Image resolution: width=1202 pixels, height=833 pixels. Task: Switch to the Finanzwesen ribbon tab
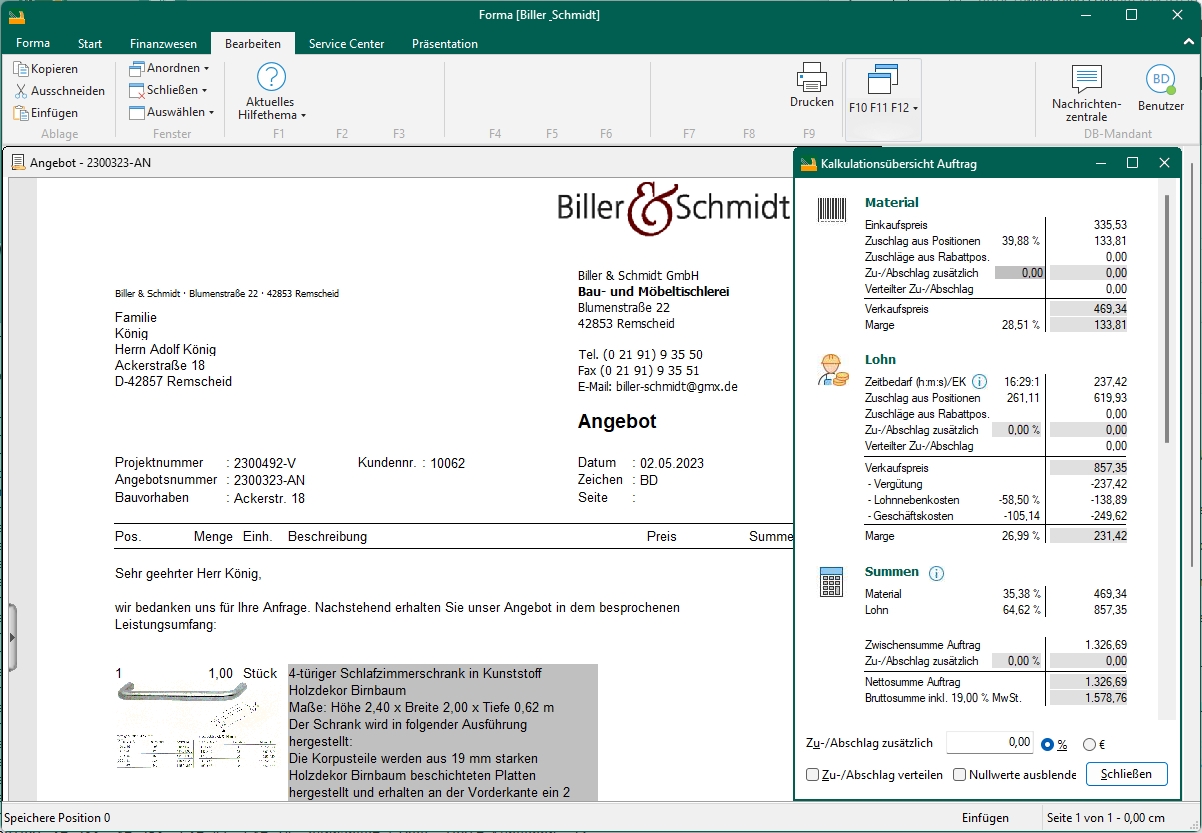(164, 44)
